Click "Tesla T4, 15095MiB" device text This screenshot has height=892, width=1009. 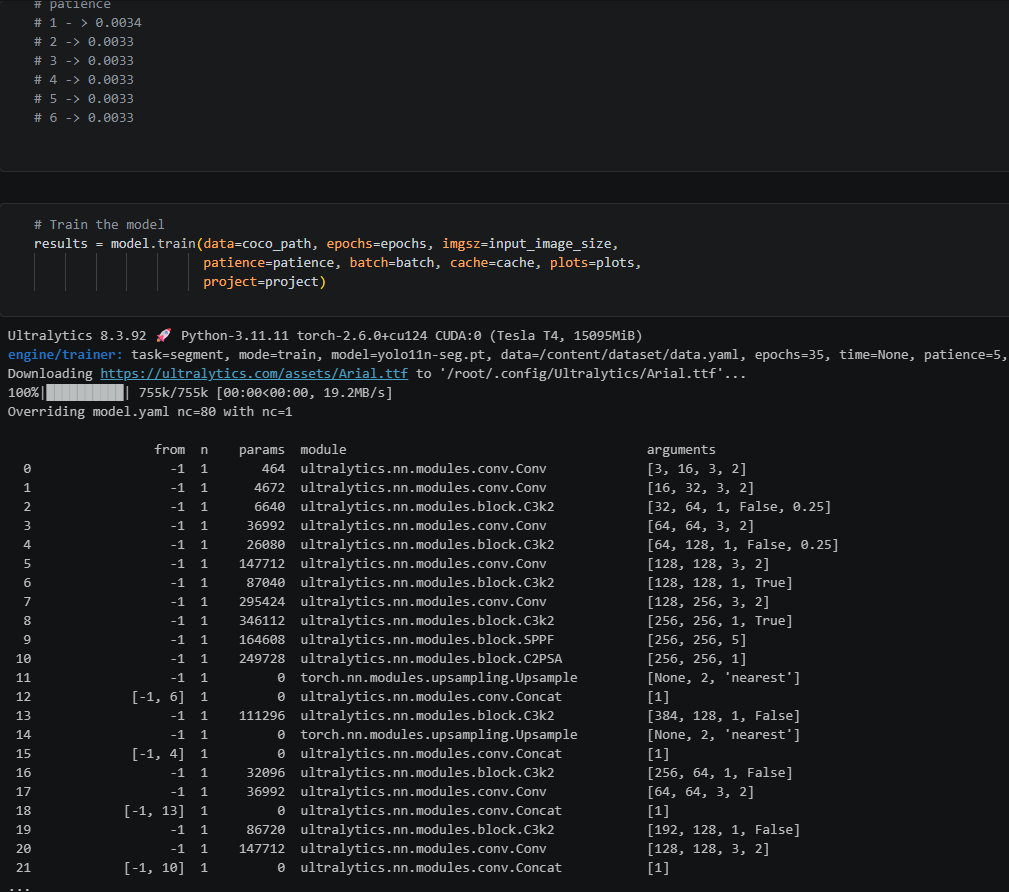pos(564,335)
